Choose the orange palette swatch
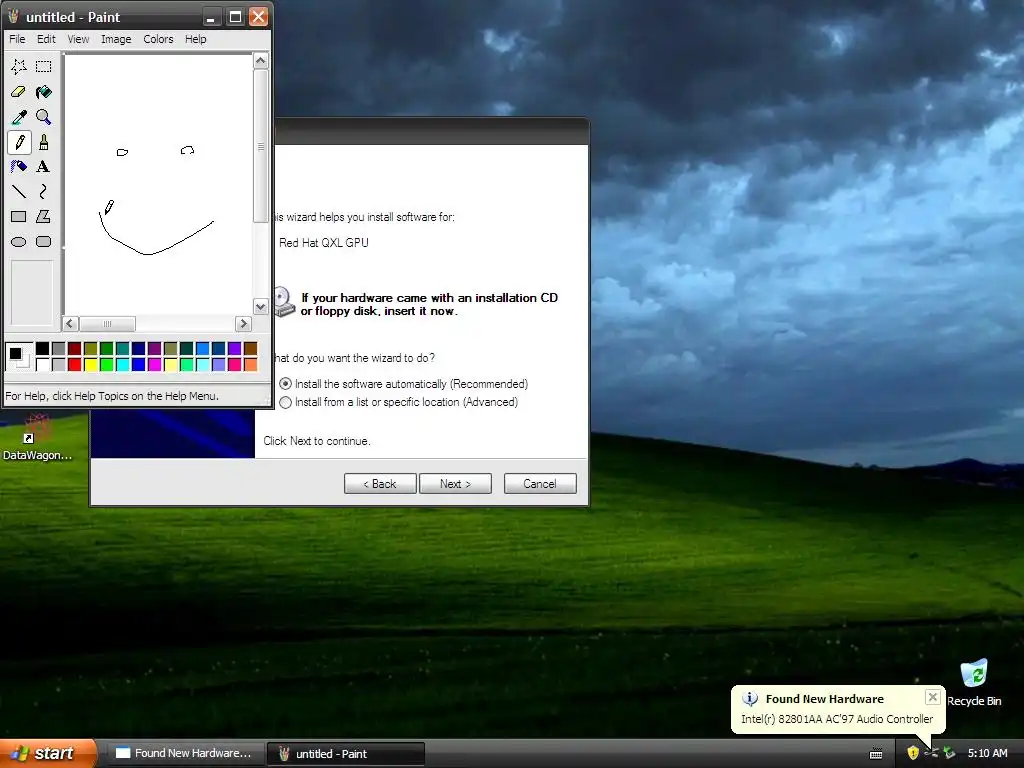Viewport: 1024px width, 768px height. pyautogui.click(x=251, y=364)
